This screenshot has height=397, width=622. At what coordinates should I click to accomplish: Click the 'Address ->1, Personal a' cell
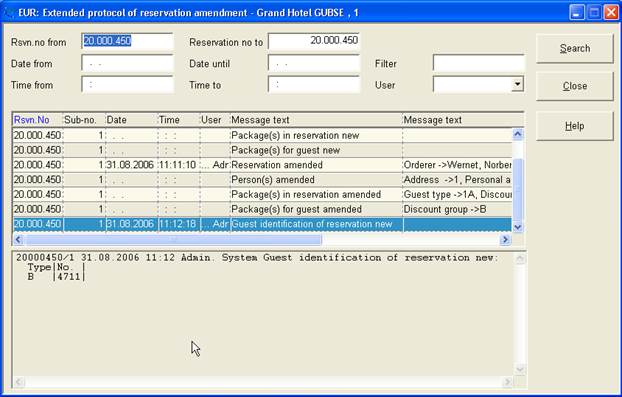pyautogui.click(x=457, y=180)
